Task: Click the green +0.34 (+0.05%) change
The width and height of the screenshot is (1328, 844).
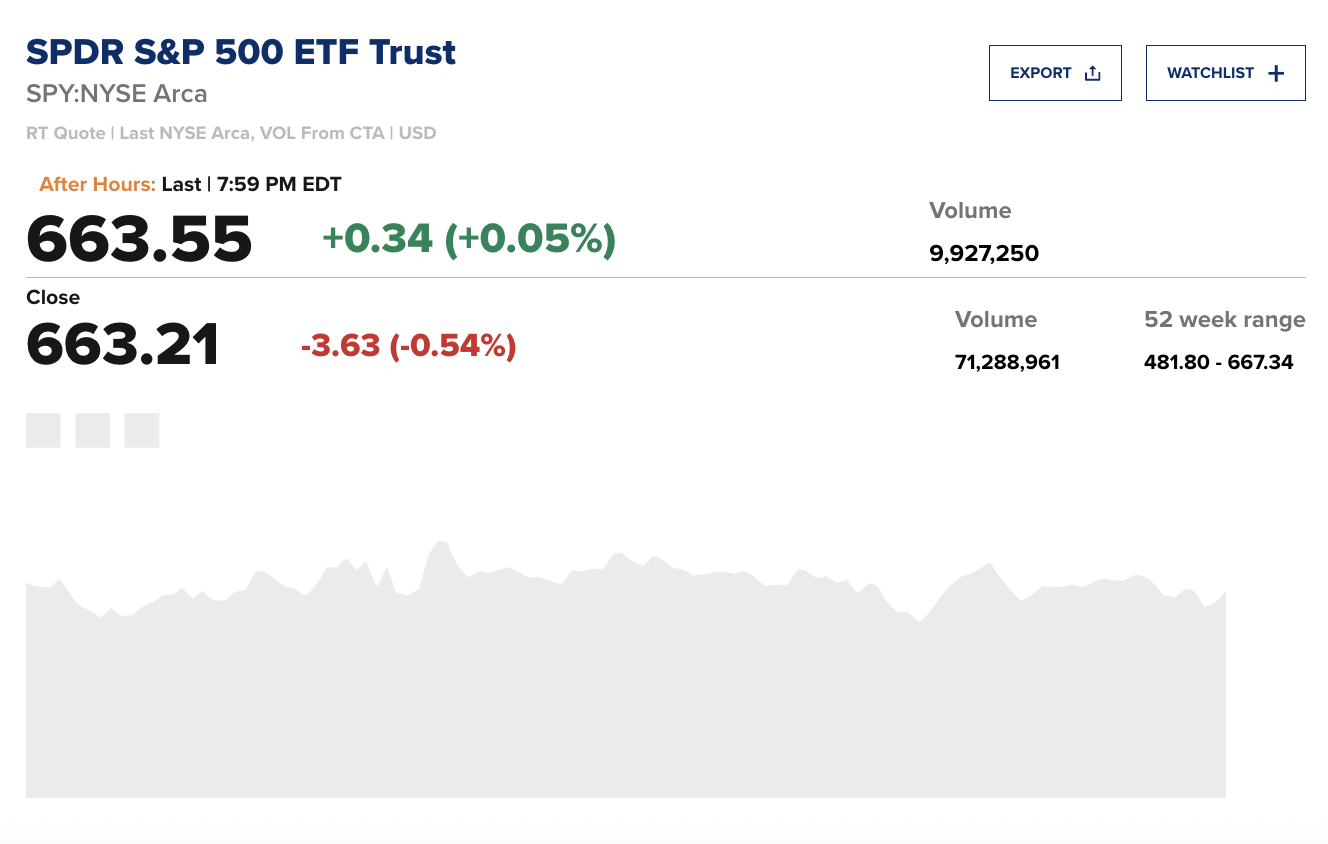Action: pos(468,238)
